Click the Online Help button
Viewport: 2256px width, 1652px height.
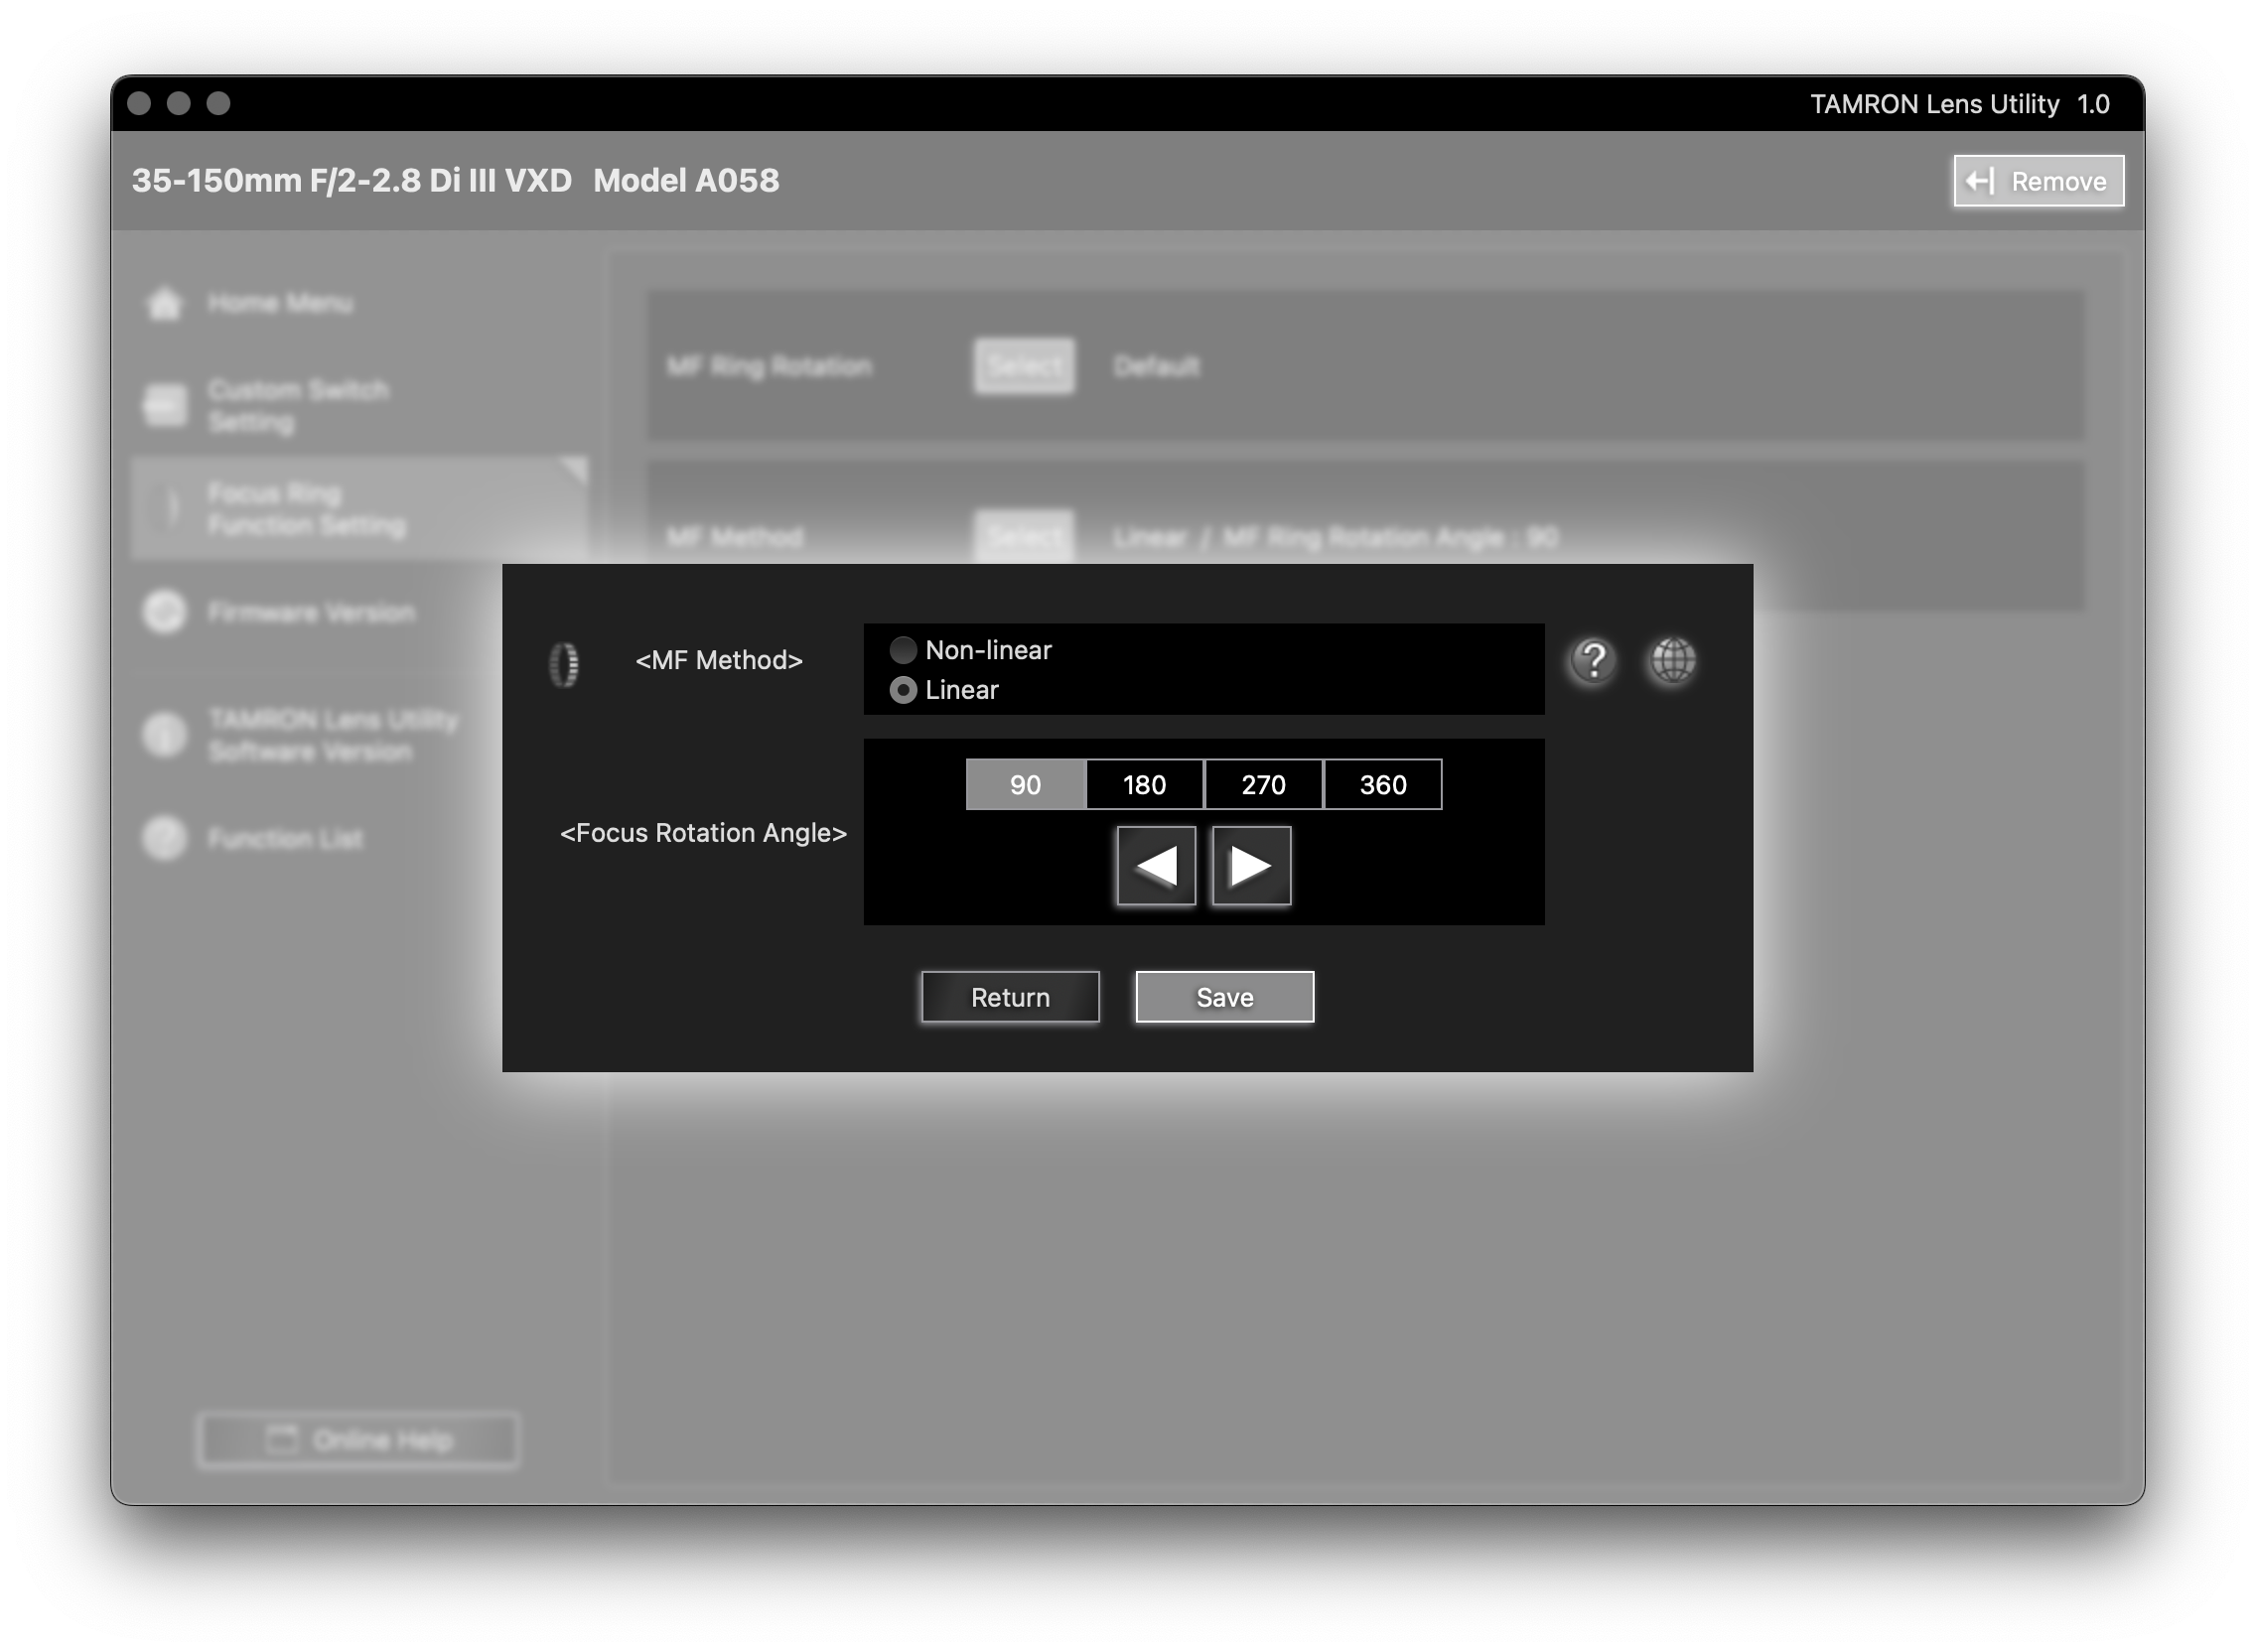point(359,1440)
